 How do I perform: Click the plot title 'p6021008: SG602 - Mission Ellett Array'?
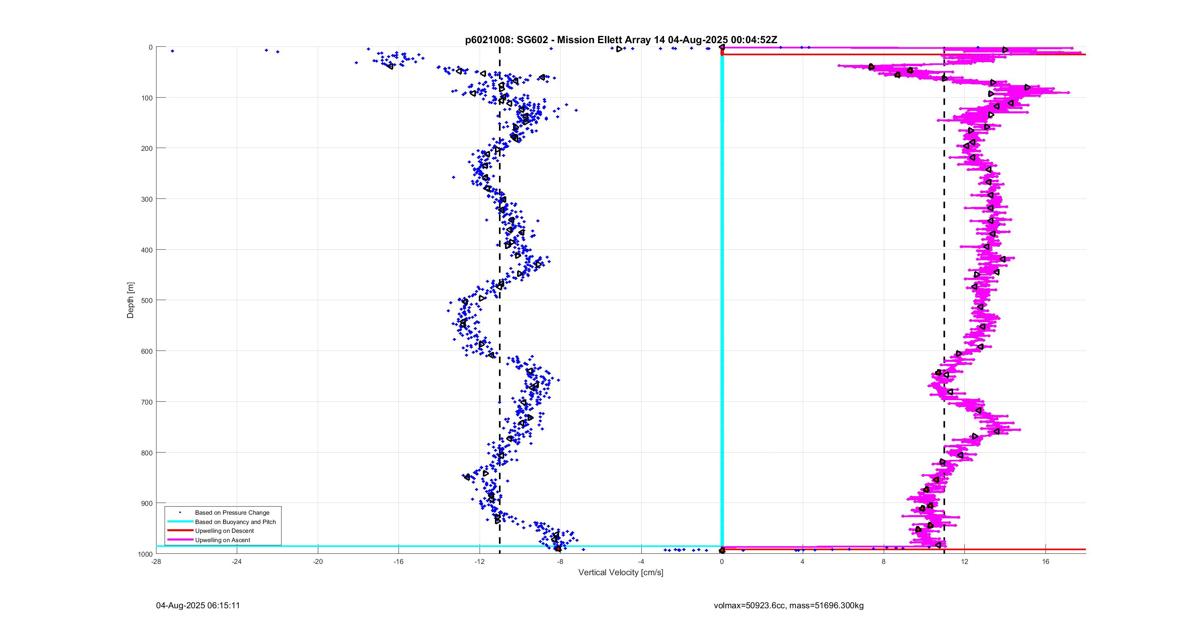[558, 40]
